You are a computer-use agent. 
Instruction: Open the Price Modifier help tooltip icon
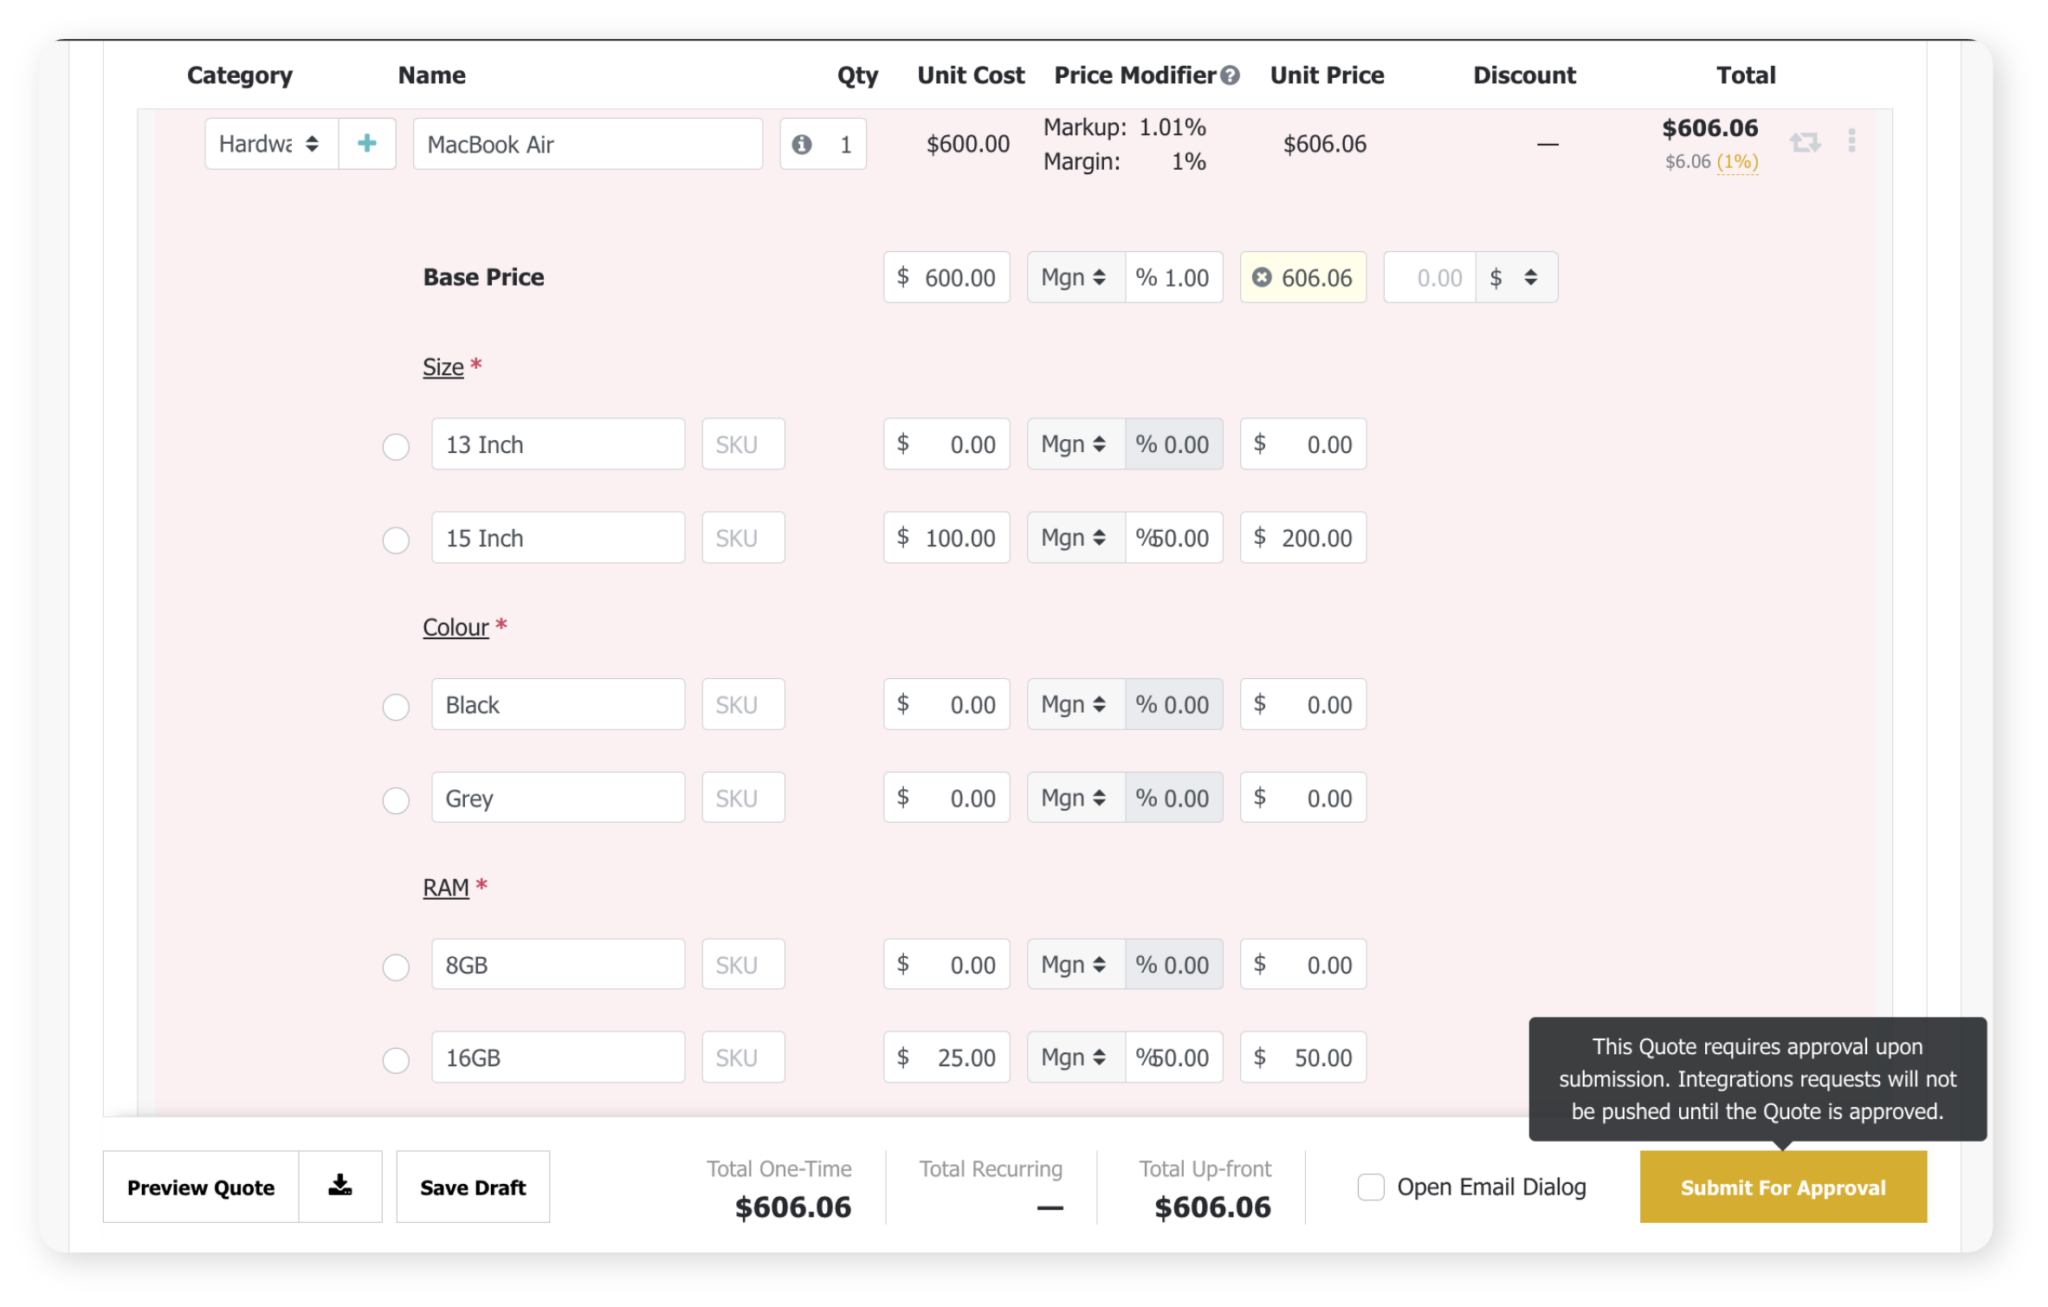[x=1229, y=74]
